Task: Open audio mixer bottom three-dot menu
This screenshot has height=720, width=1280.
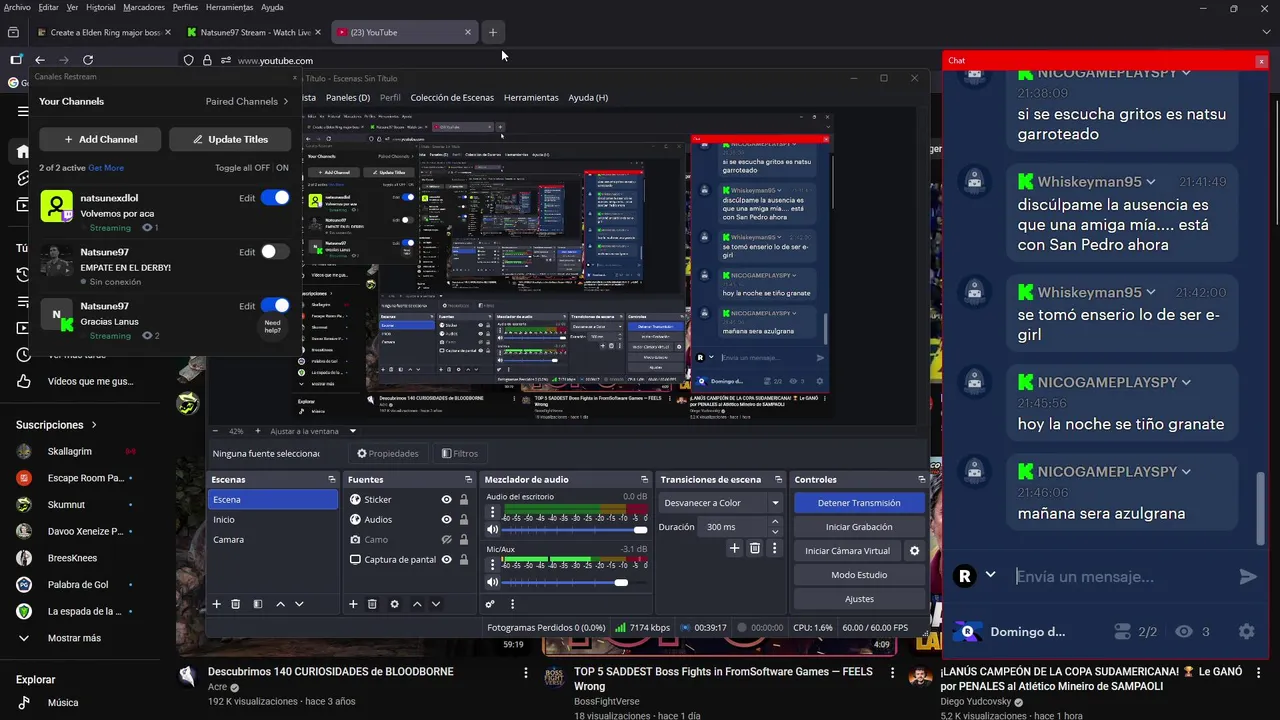Action: coord(512,604)
